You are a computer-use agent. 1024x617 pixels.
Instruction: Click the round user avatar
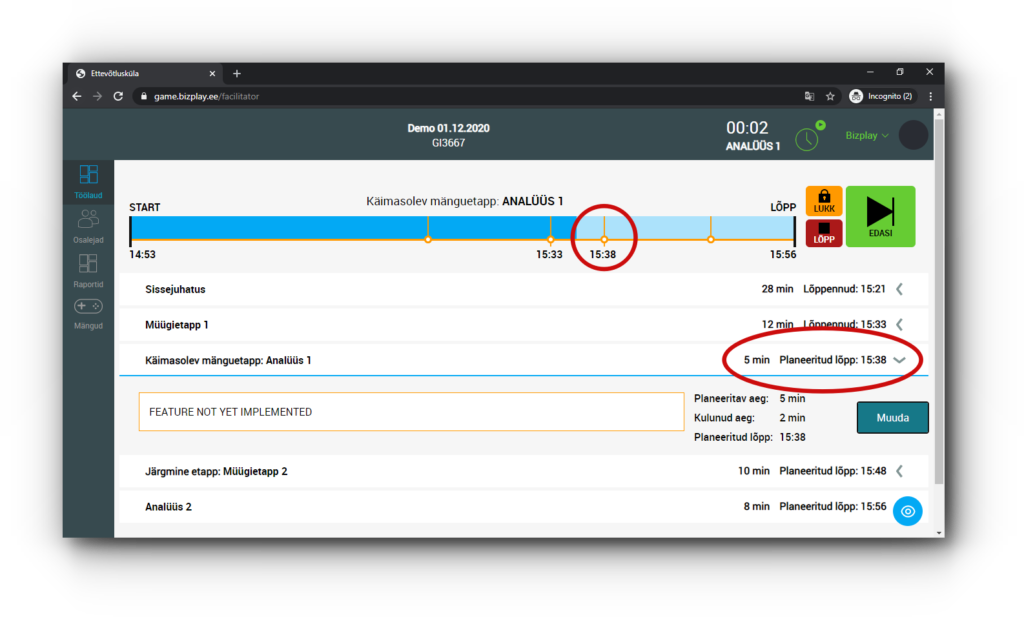pos(913,135)
